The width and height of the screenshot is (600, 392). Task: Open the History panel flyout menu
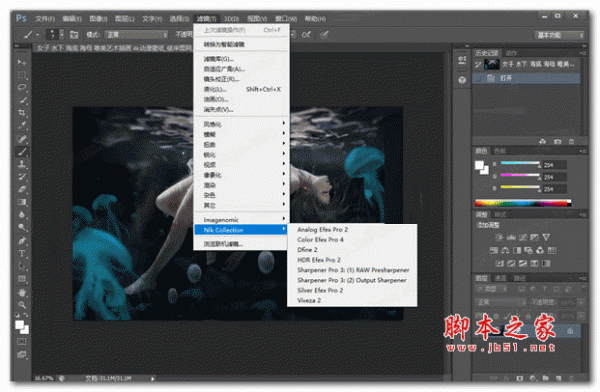click(x=583, y=53)
